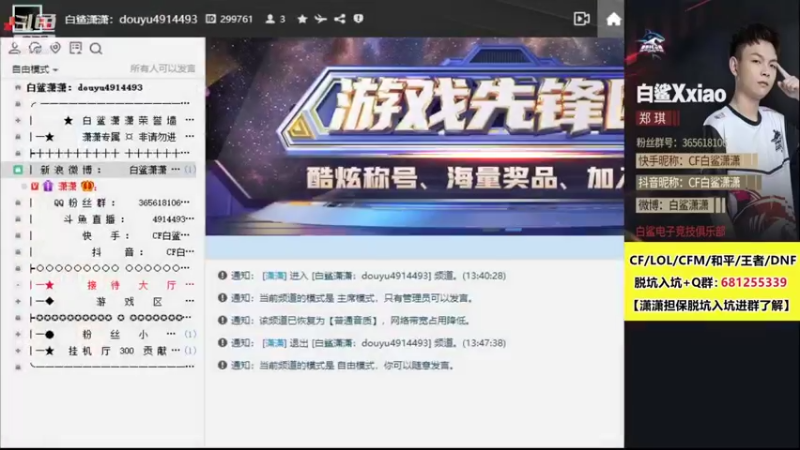Select the 抖音 CF白 row

click(x=105, y=252)
